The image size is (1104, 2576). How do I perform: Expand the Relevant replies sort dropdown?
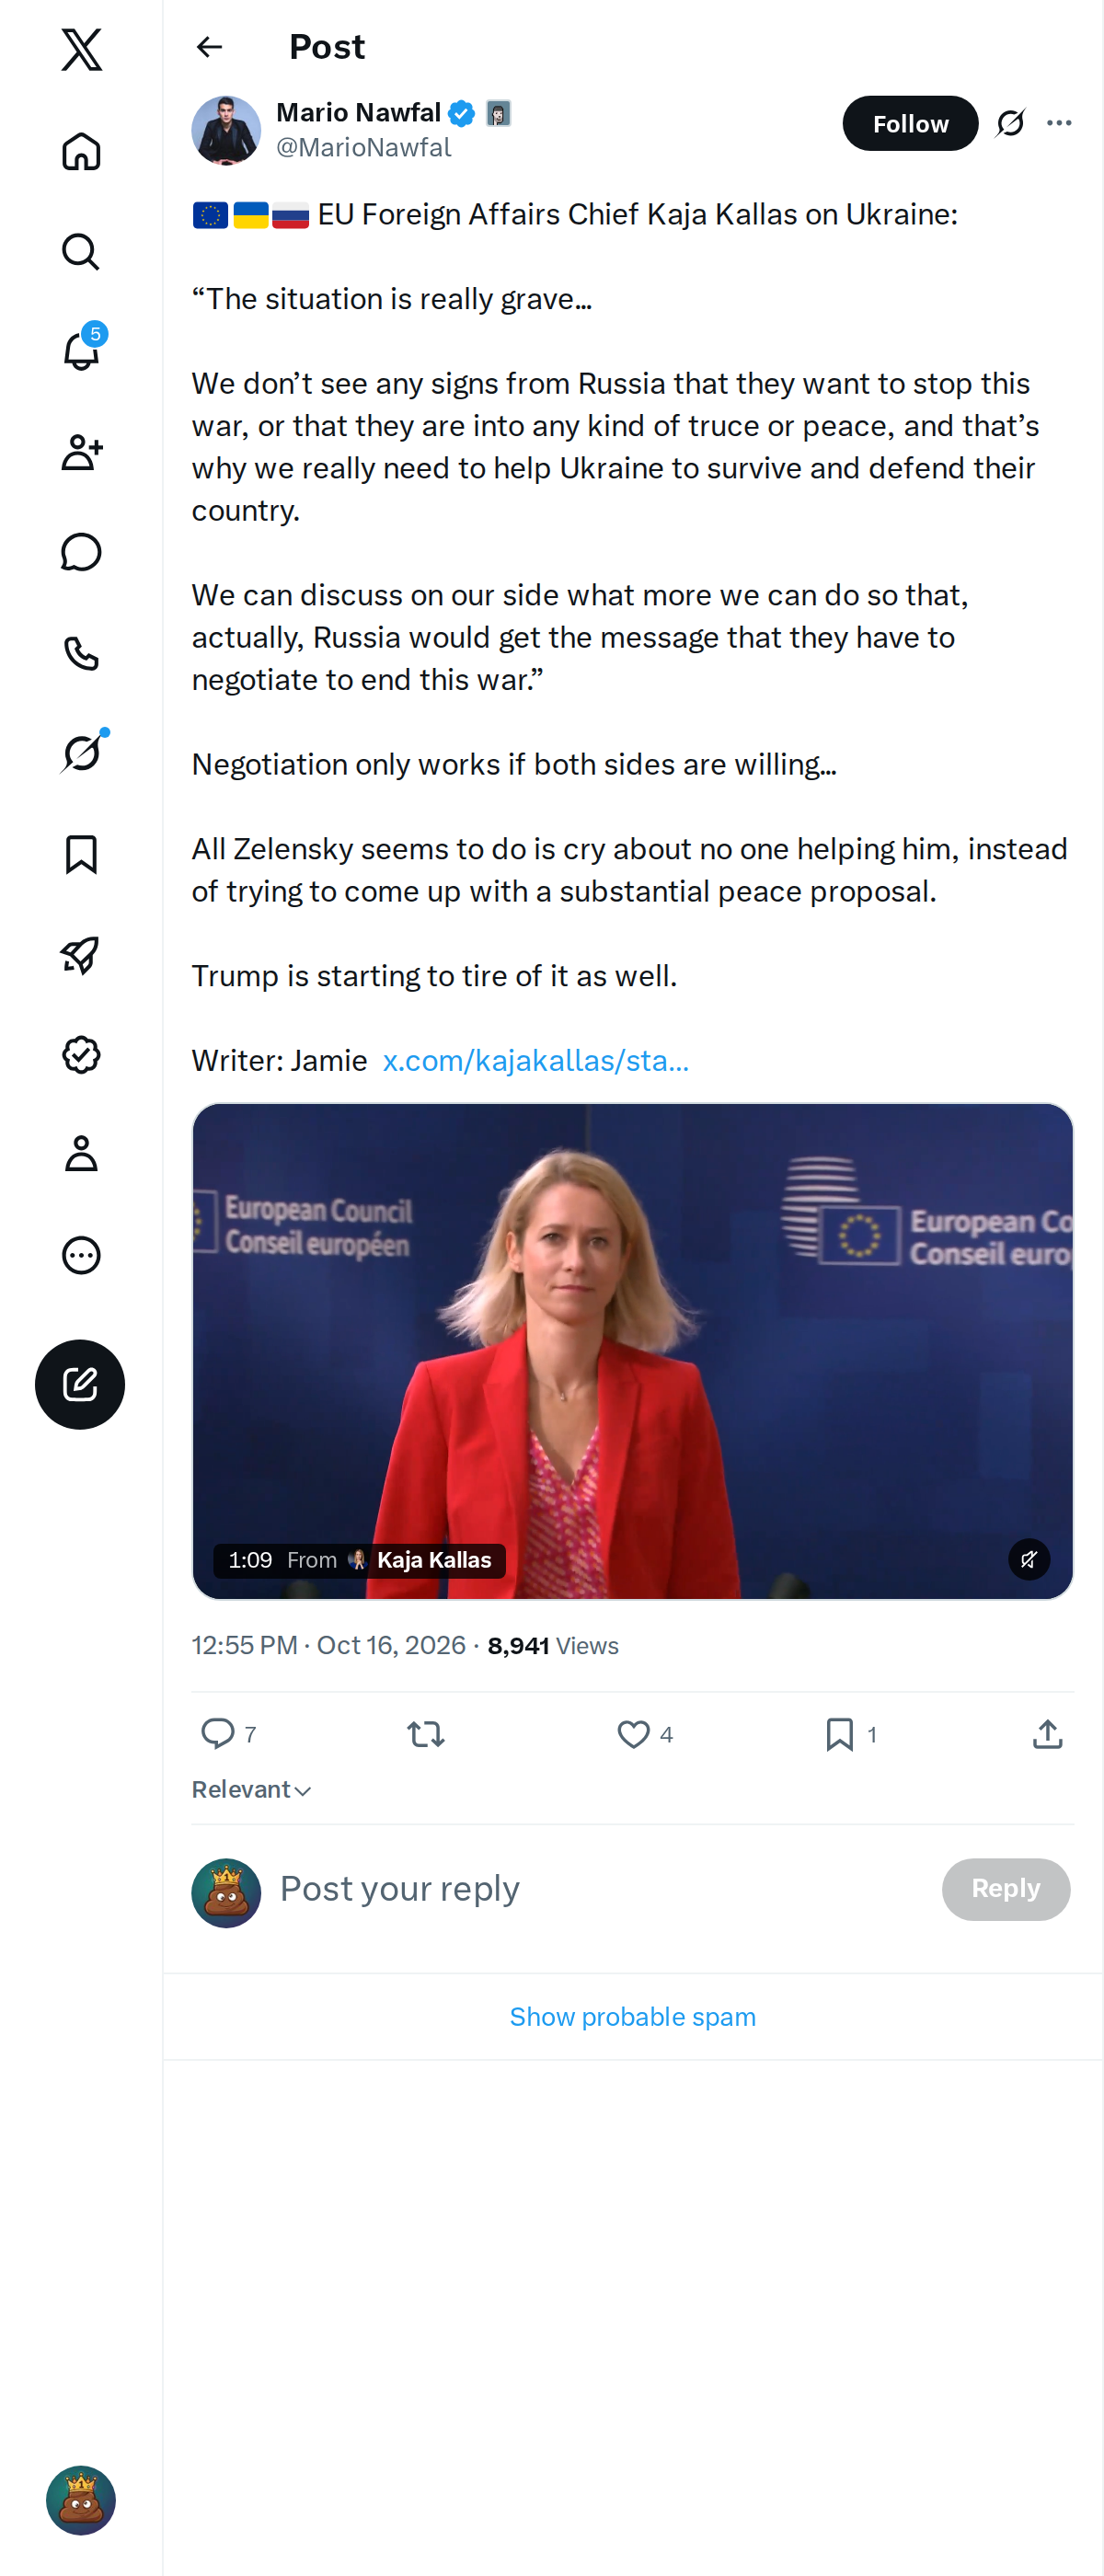252,1789
